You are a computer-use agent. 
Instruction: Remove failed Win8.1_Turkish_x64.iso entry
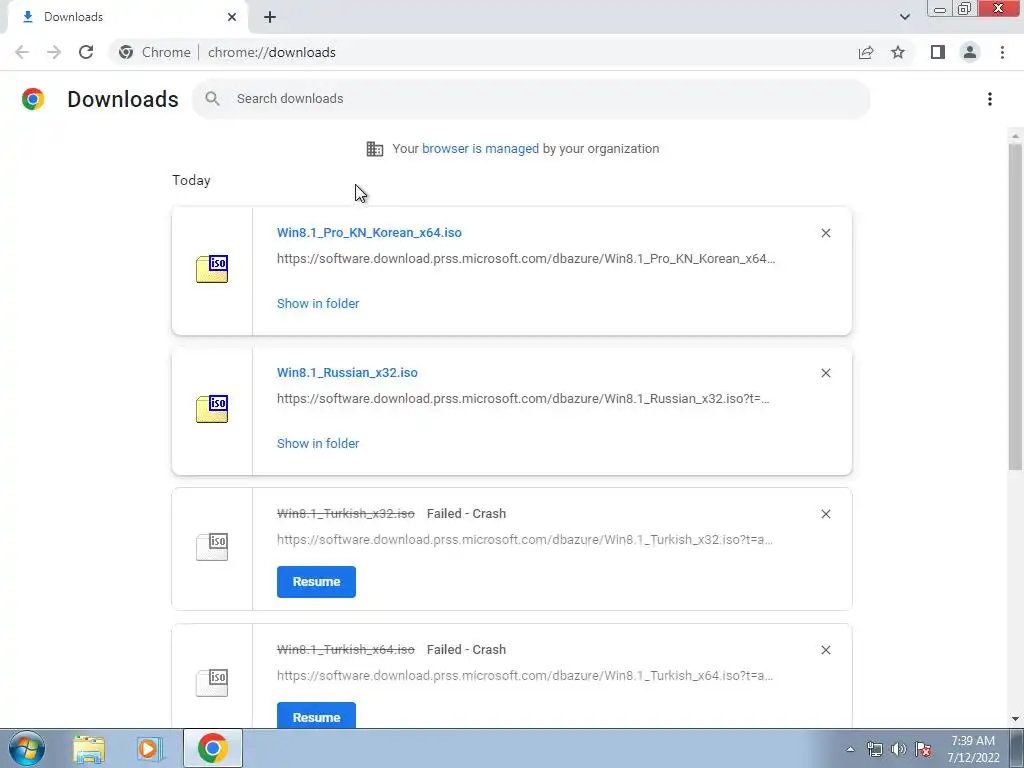(825, 650)
